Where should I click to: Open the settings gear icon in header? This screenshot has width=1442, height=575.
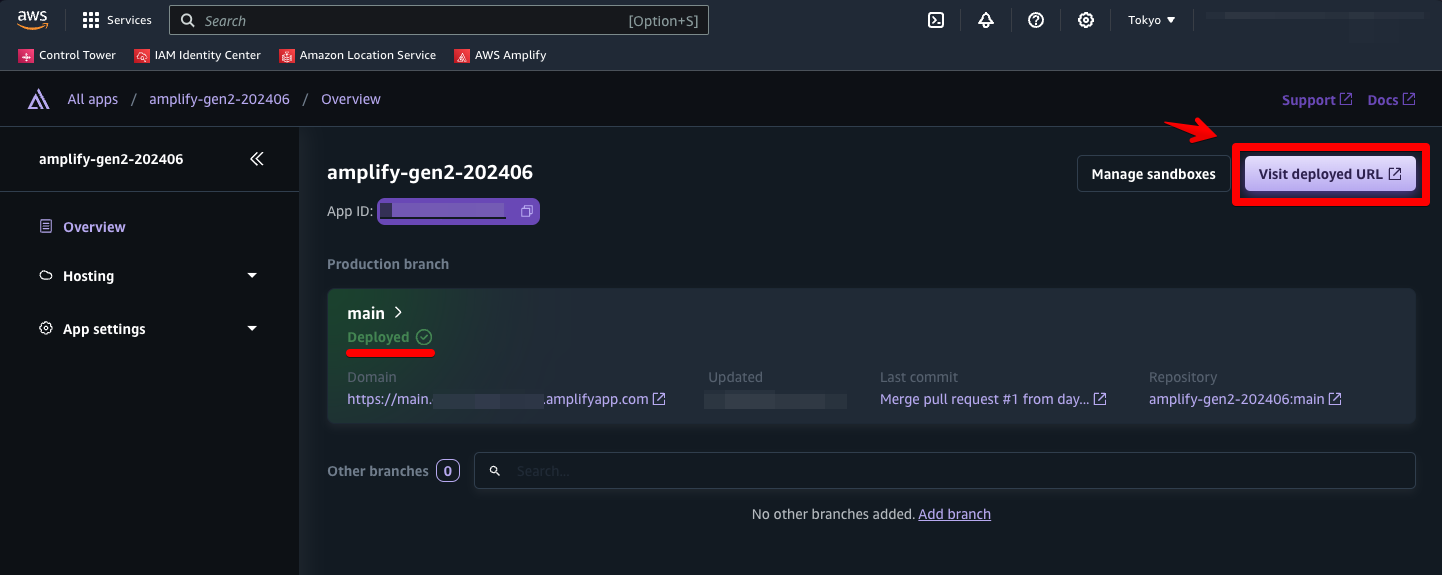(1086, 20)
